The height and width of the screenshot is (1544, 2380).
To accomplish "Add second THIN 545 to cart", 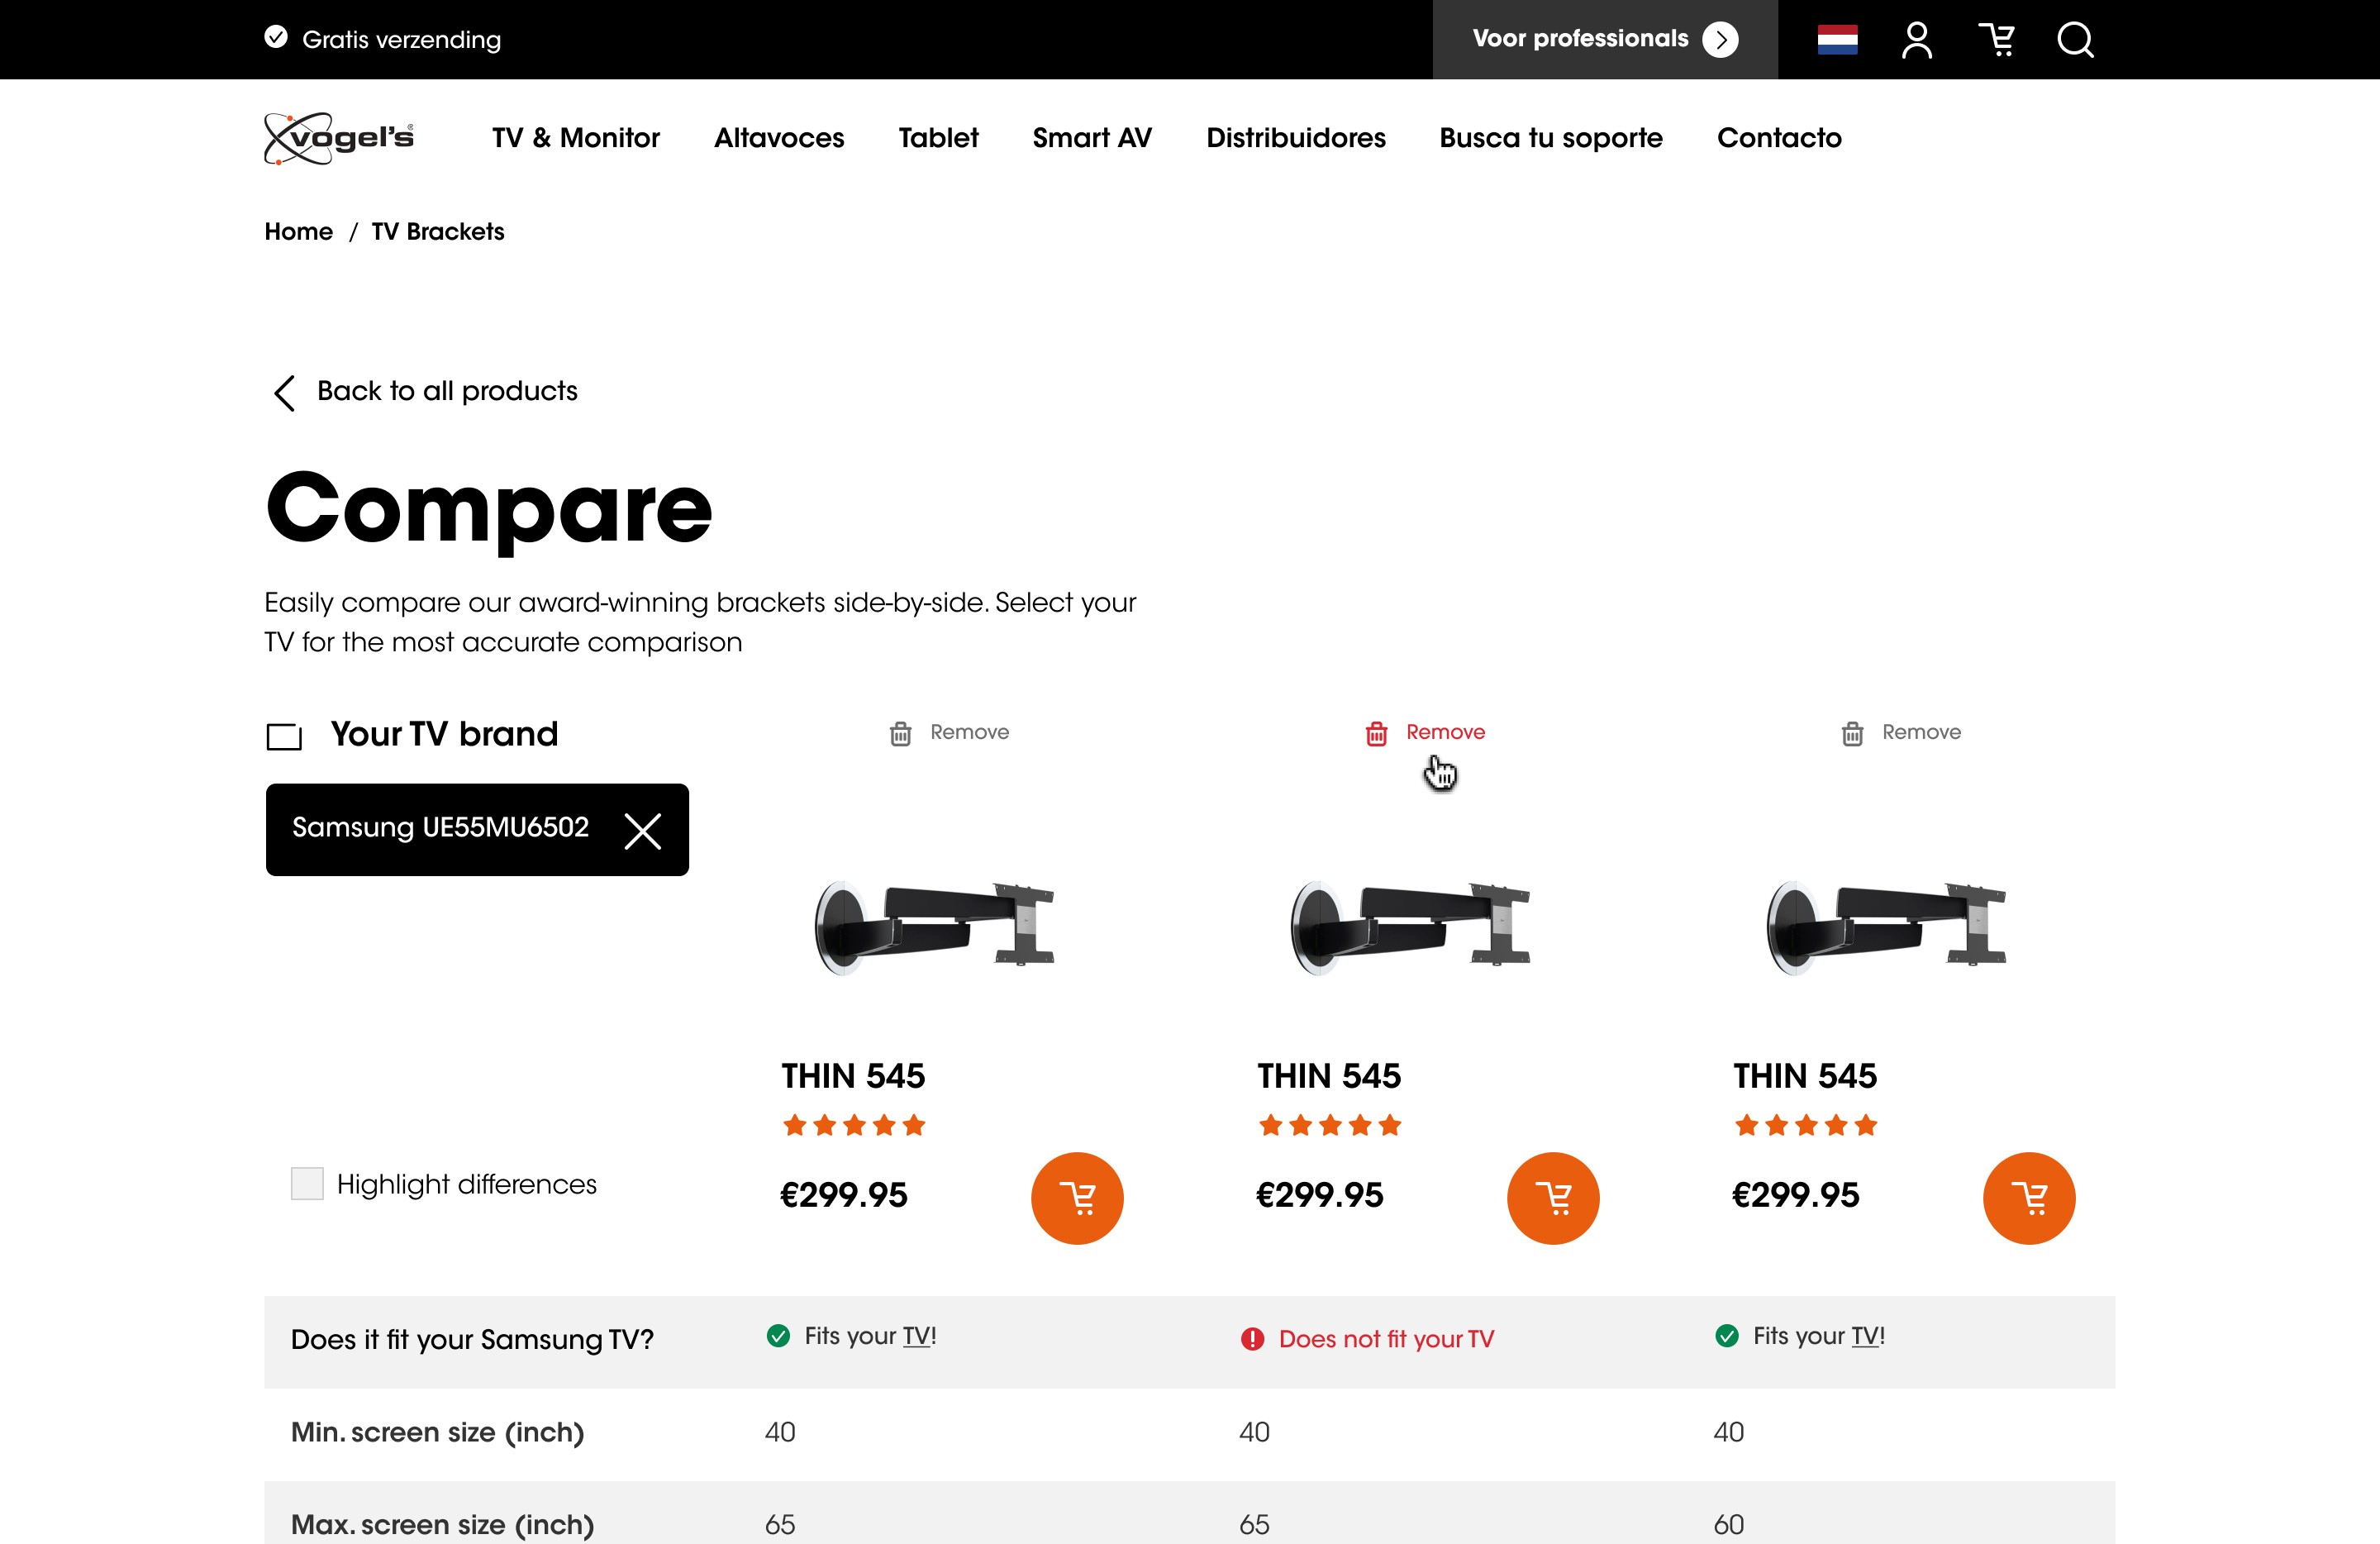I will 1553,1198.
